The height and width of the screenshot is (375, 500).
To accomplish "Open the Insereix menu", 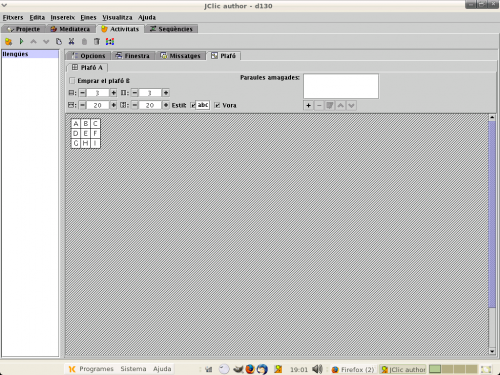I will point(62,17).
